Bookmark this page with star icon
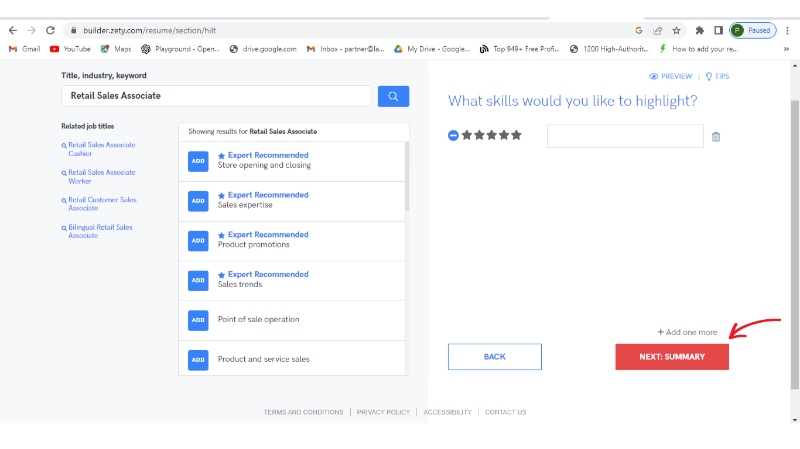The image size is (800, 449). 677,31
